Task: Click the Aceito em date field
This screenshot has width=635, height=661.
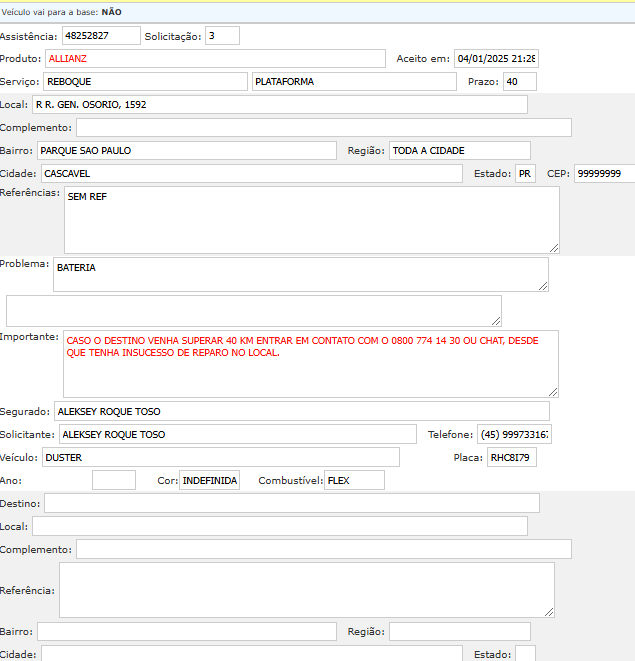Action: coord(496,59)
